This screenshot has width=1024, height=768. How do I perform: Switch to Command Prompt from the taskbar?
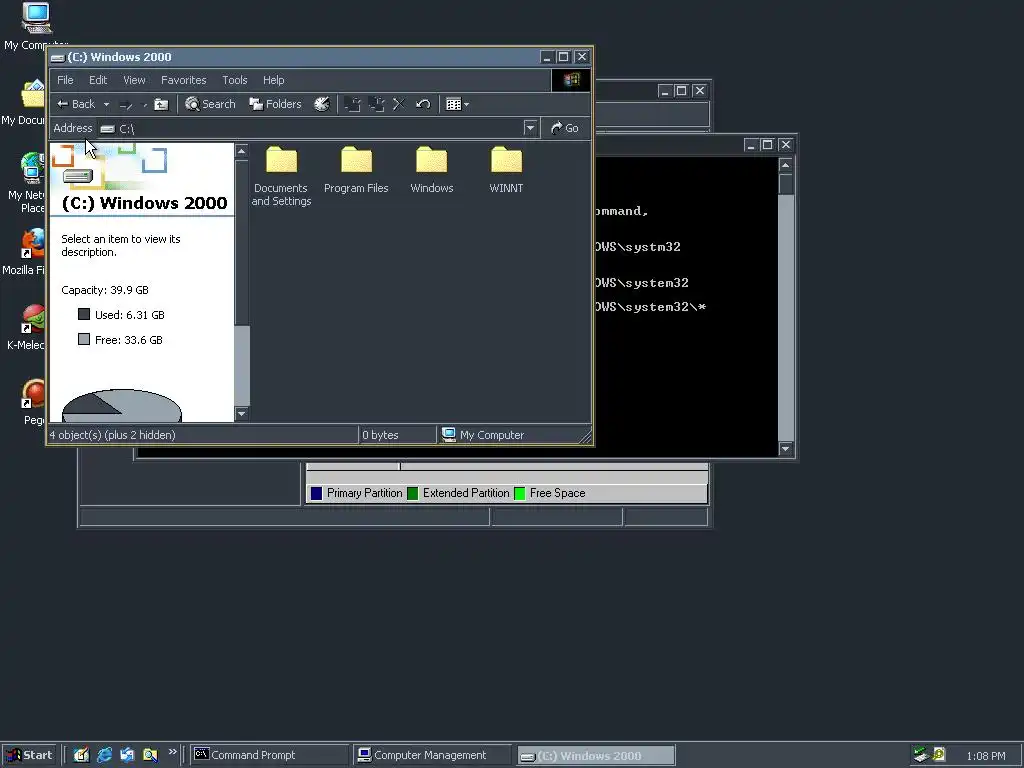click(269, 755)
